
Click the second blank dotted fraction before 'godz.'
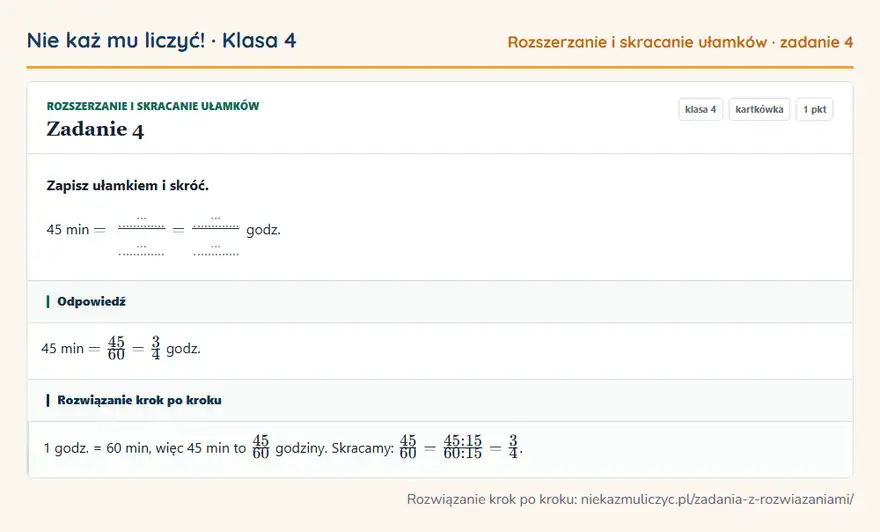pos(216,236)
